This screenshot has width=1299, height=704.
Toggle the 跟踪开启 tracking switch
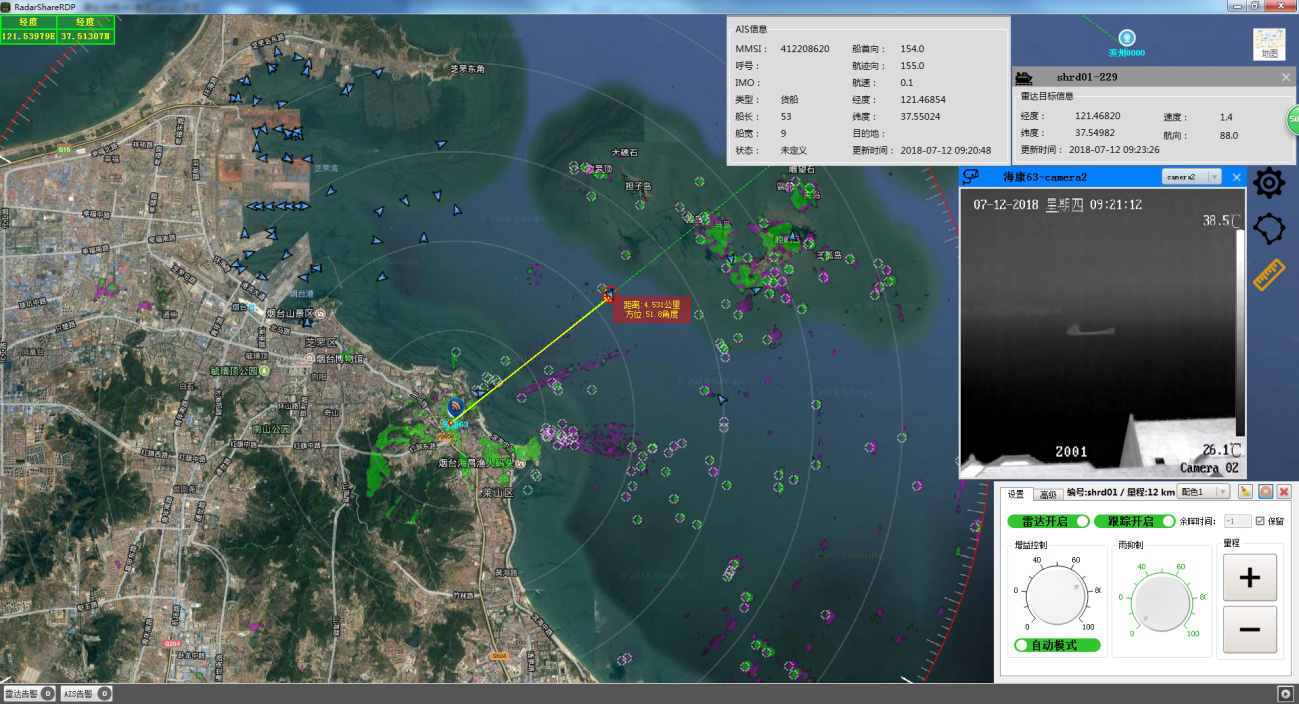pos(1134,521)
